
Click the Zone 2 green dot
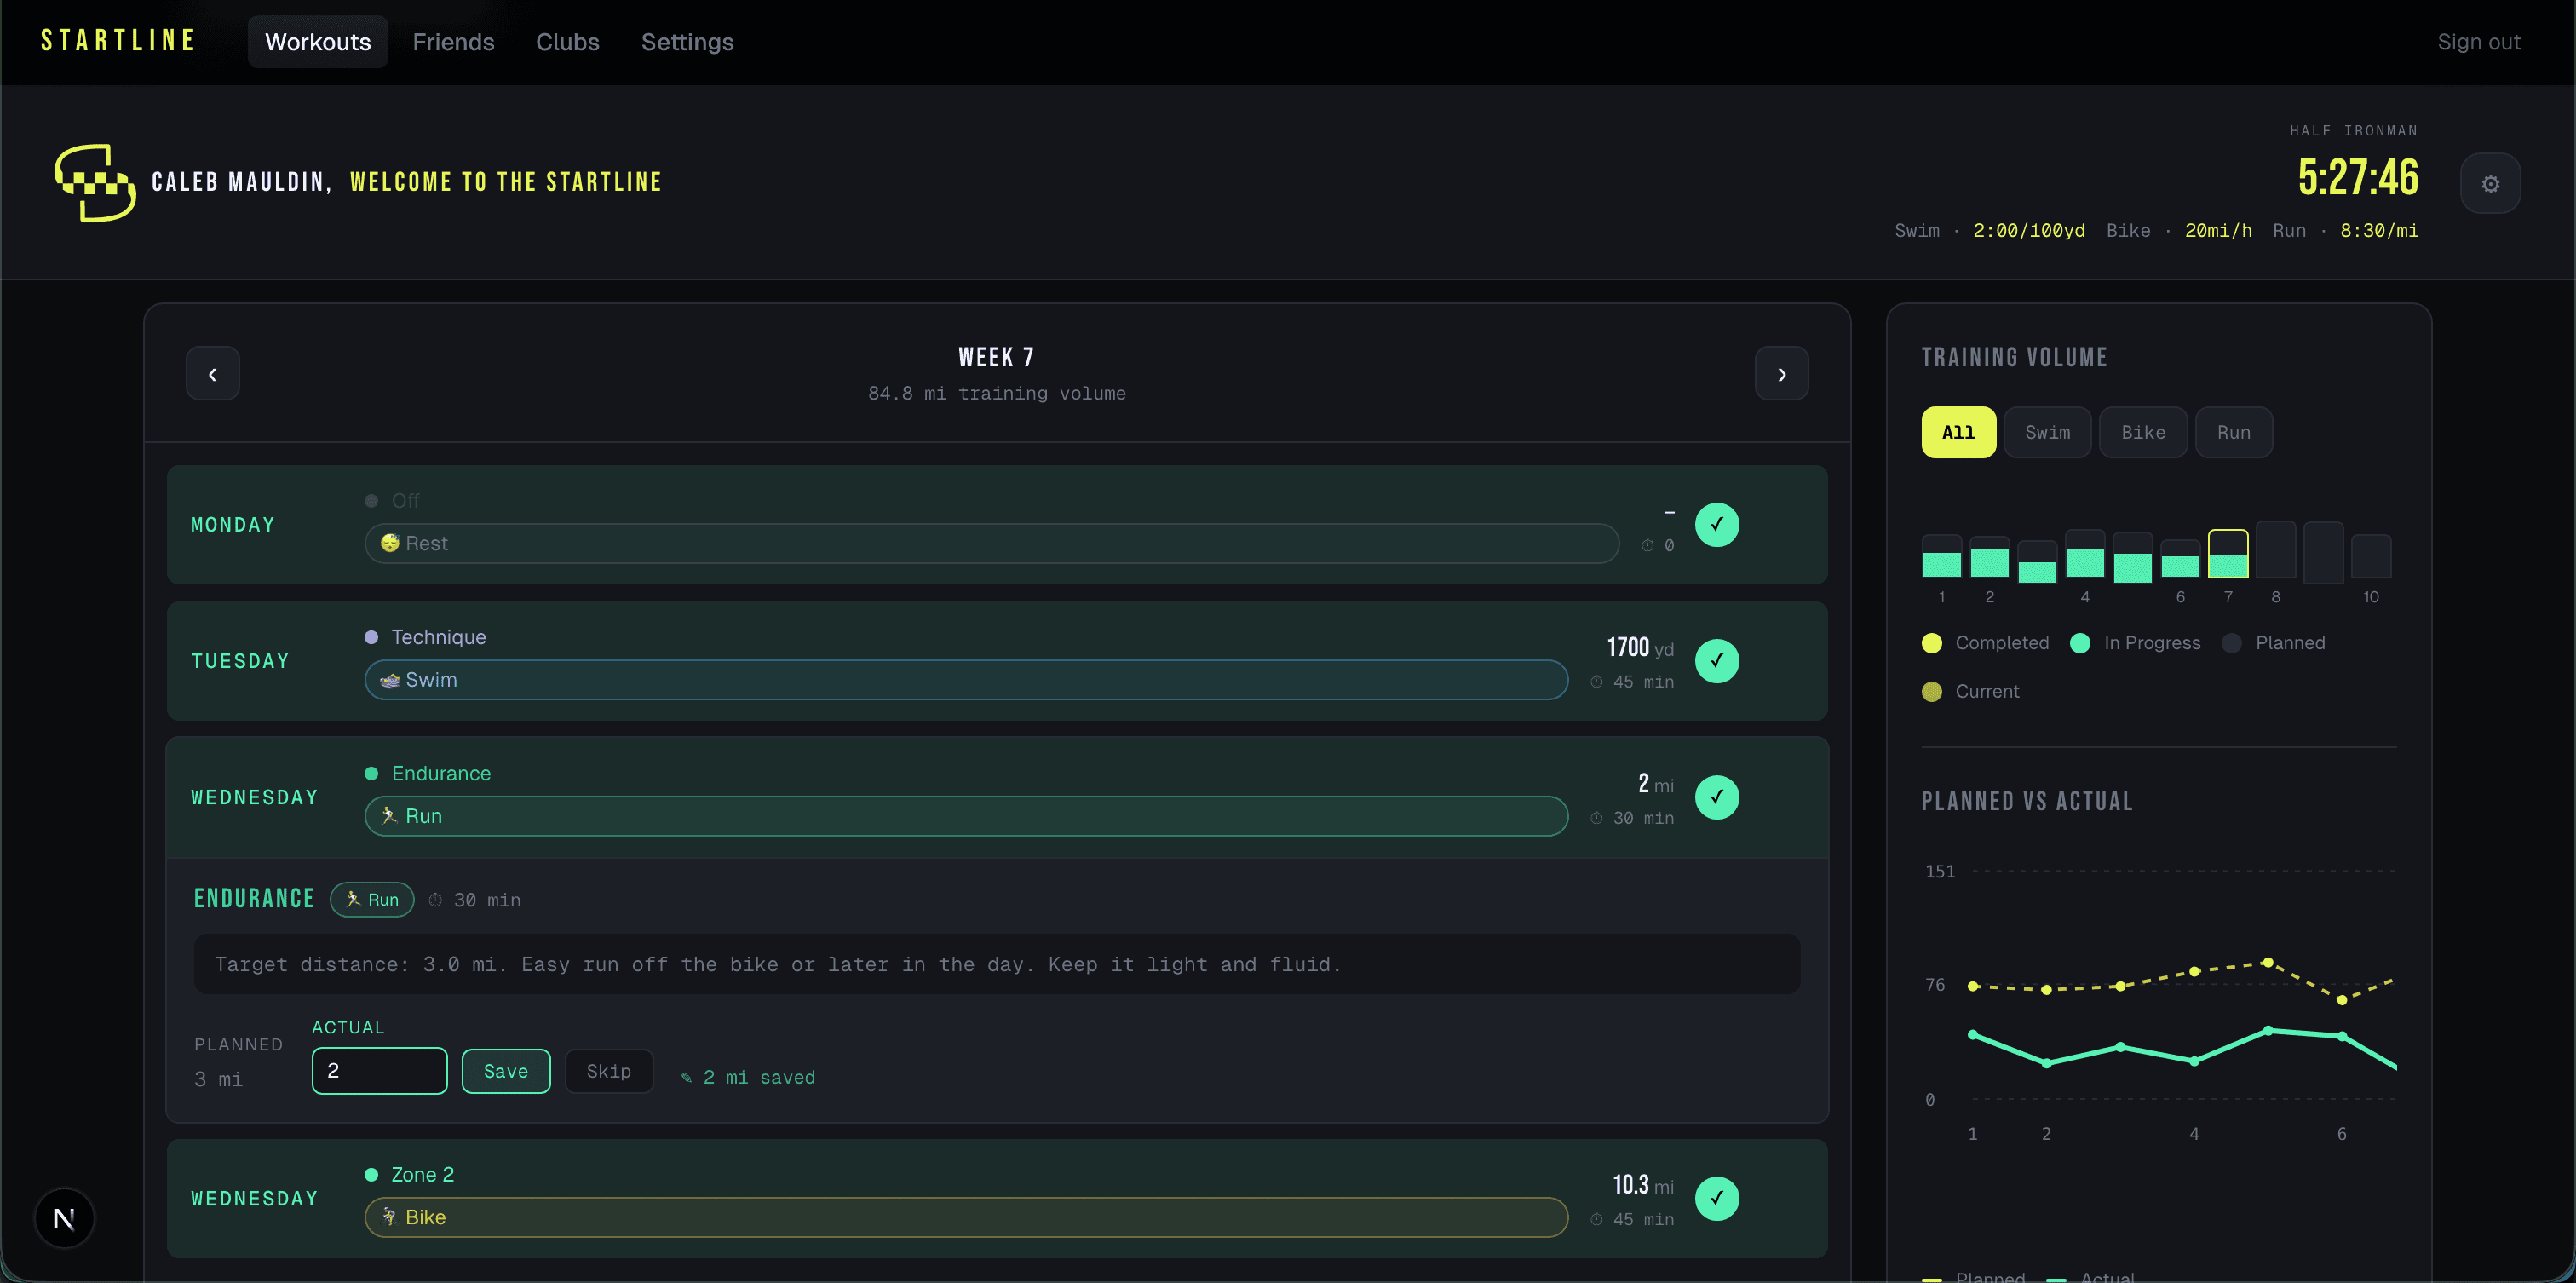[x=371, y=1175]
